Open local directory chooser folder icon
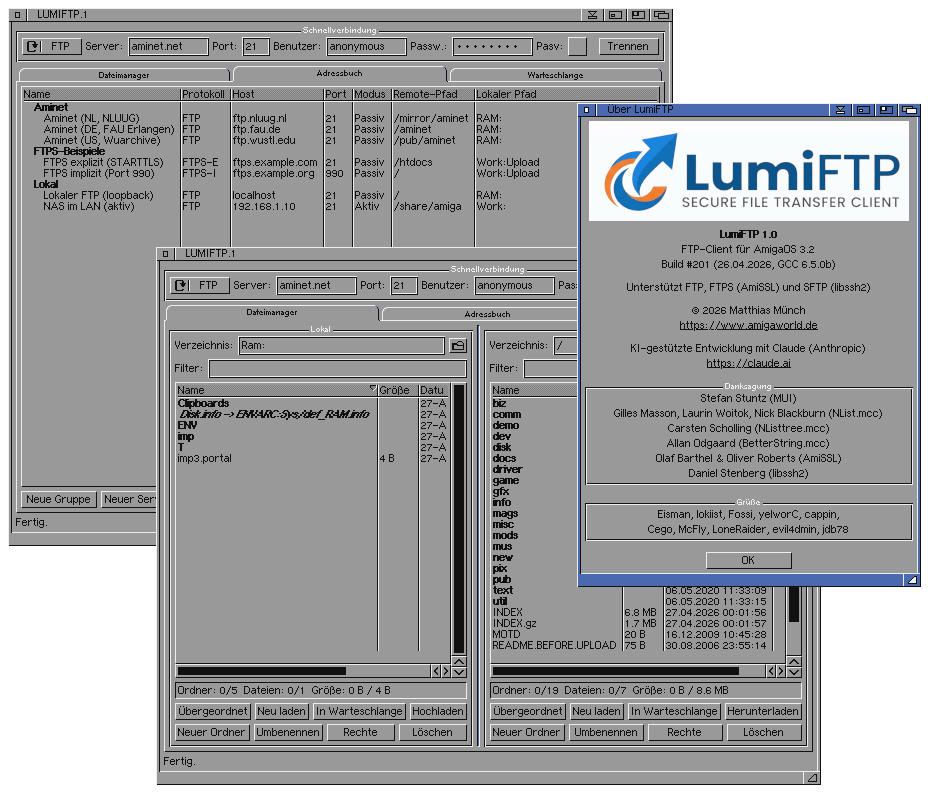This screenshot has height=800, width=940. coord(458,345)
